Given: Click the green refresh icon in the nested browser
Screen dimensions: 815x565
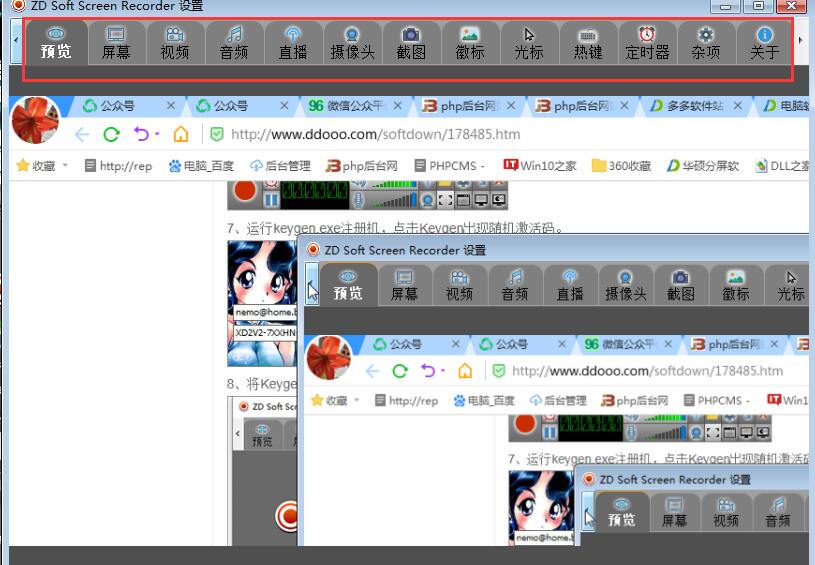Looking at the screenshot, I should 400,371.
